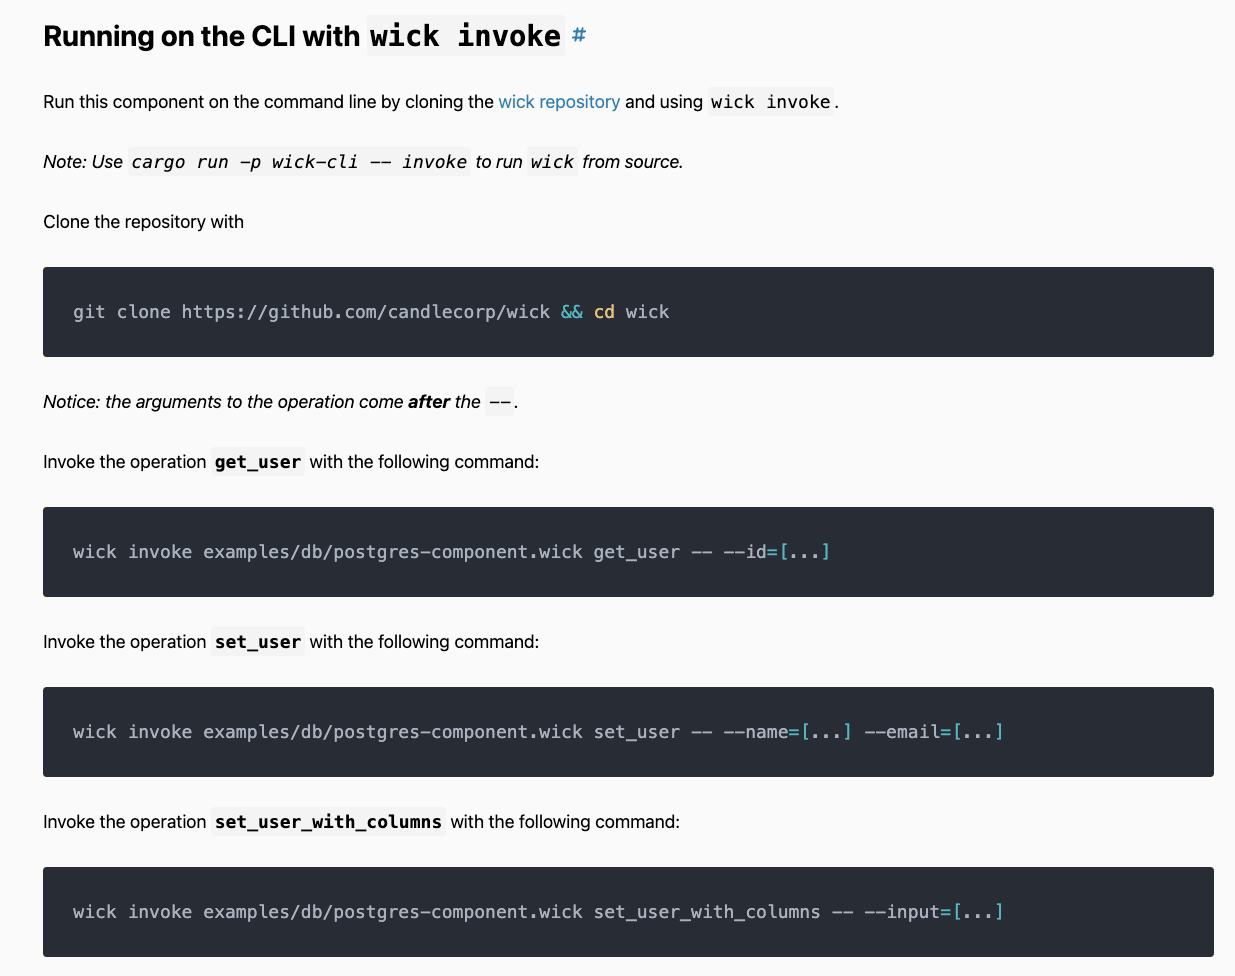Click "Clone the repository with" text
This screenshot has height=976, width=1235.
click(143, 222)
